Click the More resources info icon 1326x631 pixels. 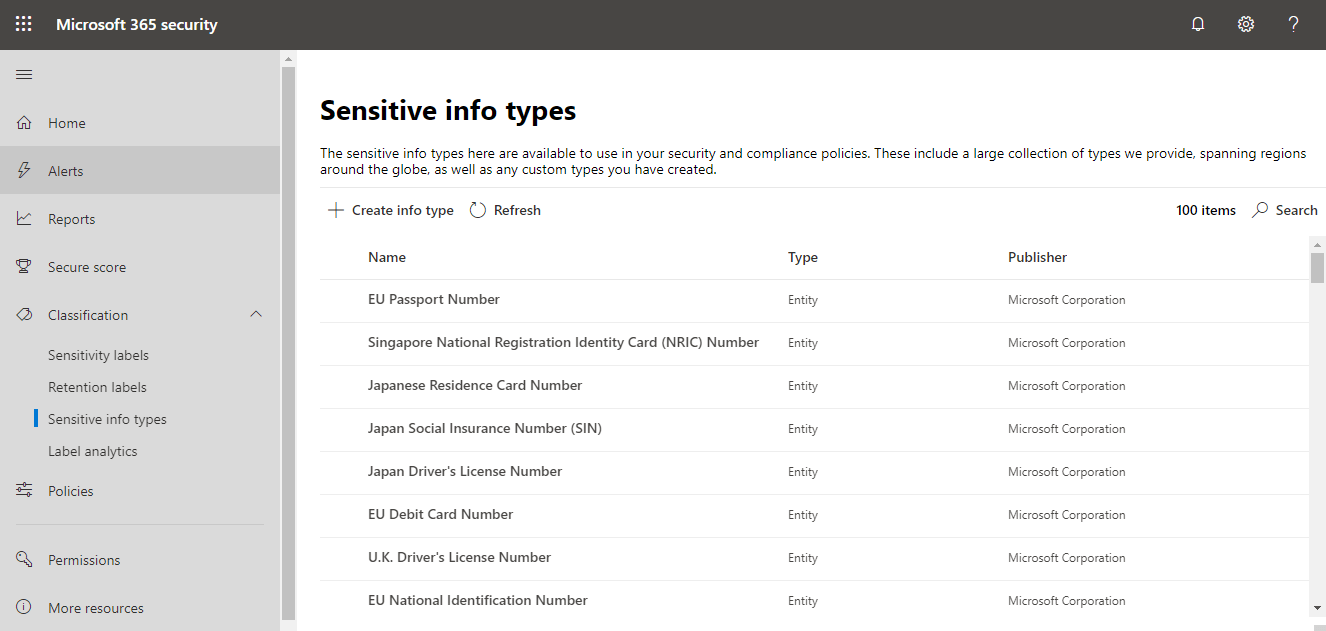click(x=25, y=608)
